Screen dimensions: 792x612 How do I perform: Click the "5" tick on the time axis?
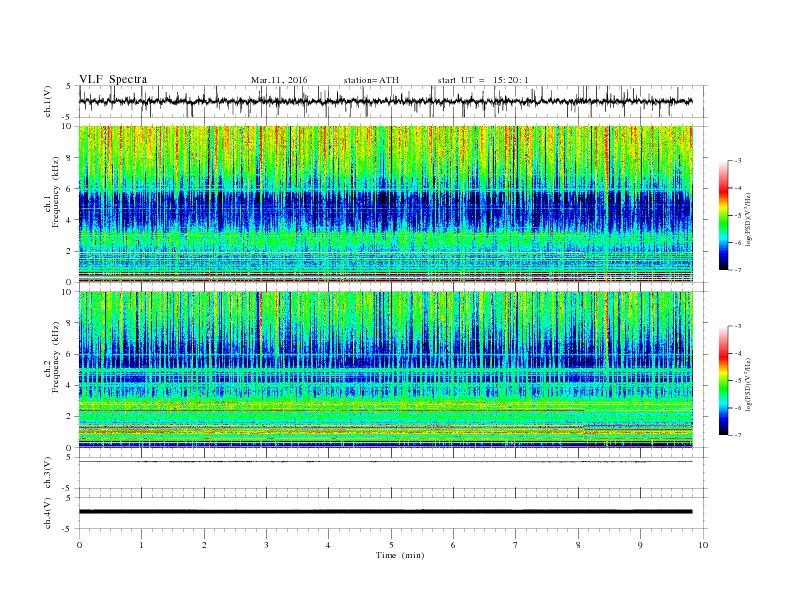click(391, 545)
